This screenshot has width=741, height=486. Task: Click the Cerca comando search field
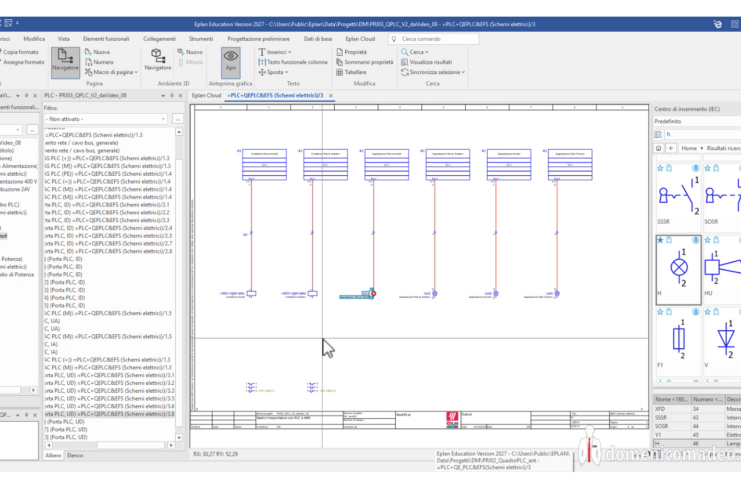433,39
